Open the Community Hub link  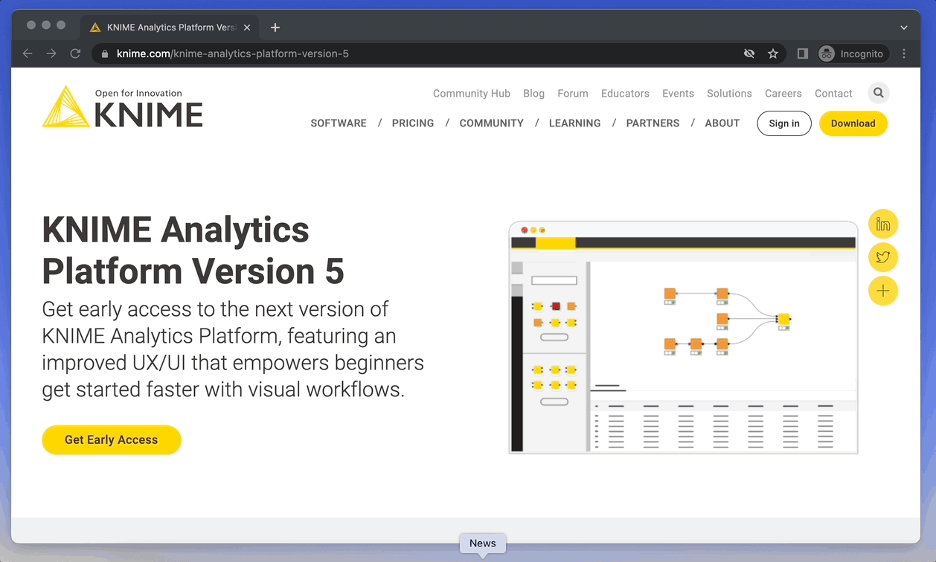tap(471, 93)
